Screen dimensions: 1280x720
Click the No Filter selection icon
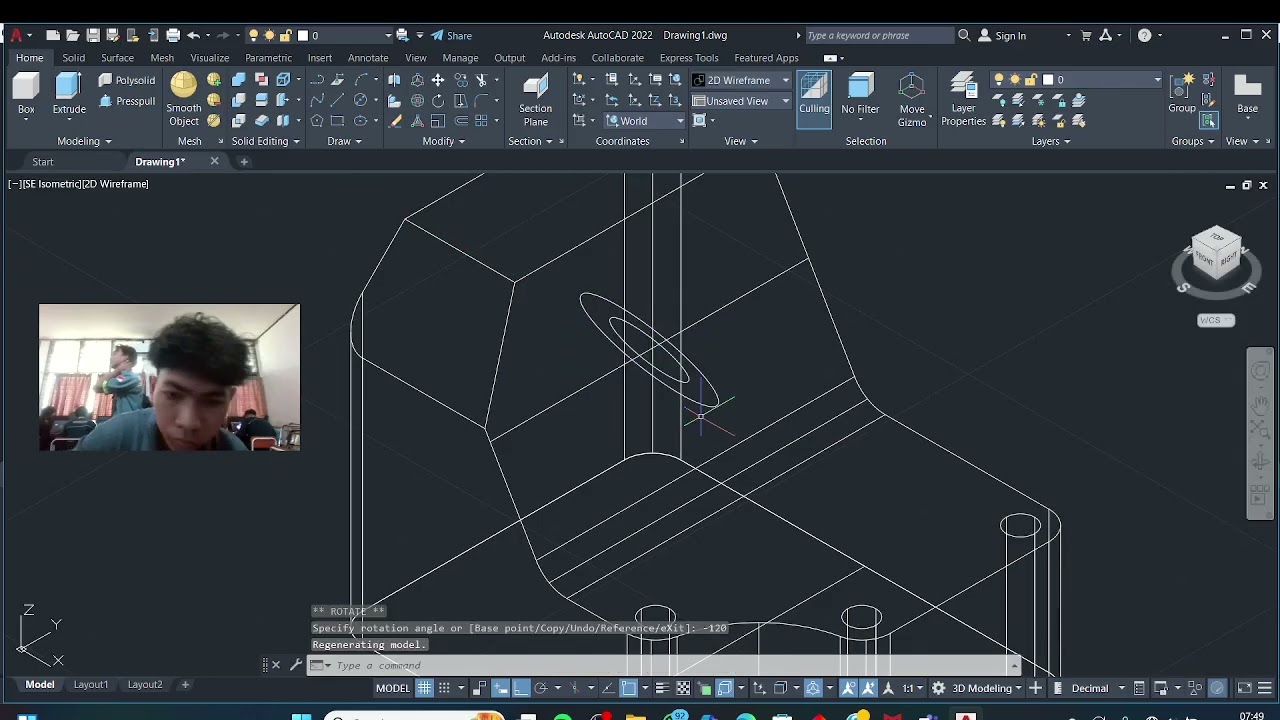pyautogui.click(x=860, y=95)
